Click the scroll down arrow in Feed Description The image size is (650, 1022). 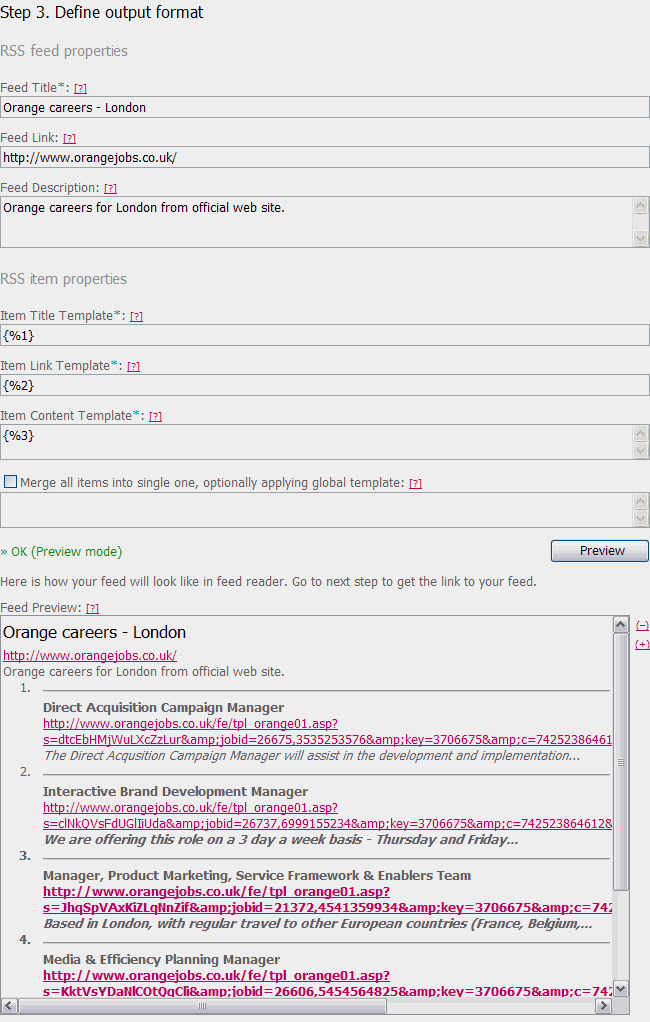click(x=640, y=239)
